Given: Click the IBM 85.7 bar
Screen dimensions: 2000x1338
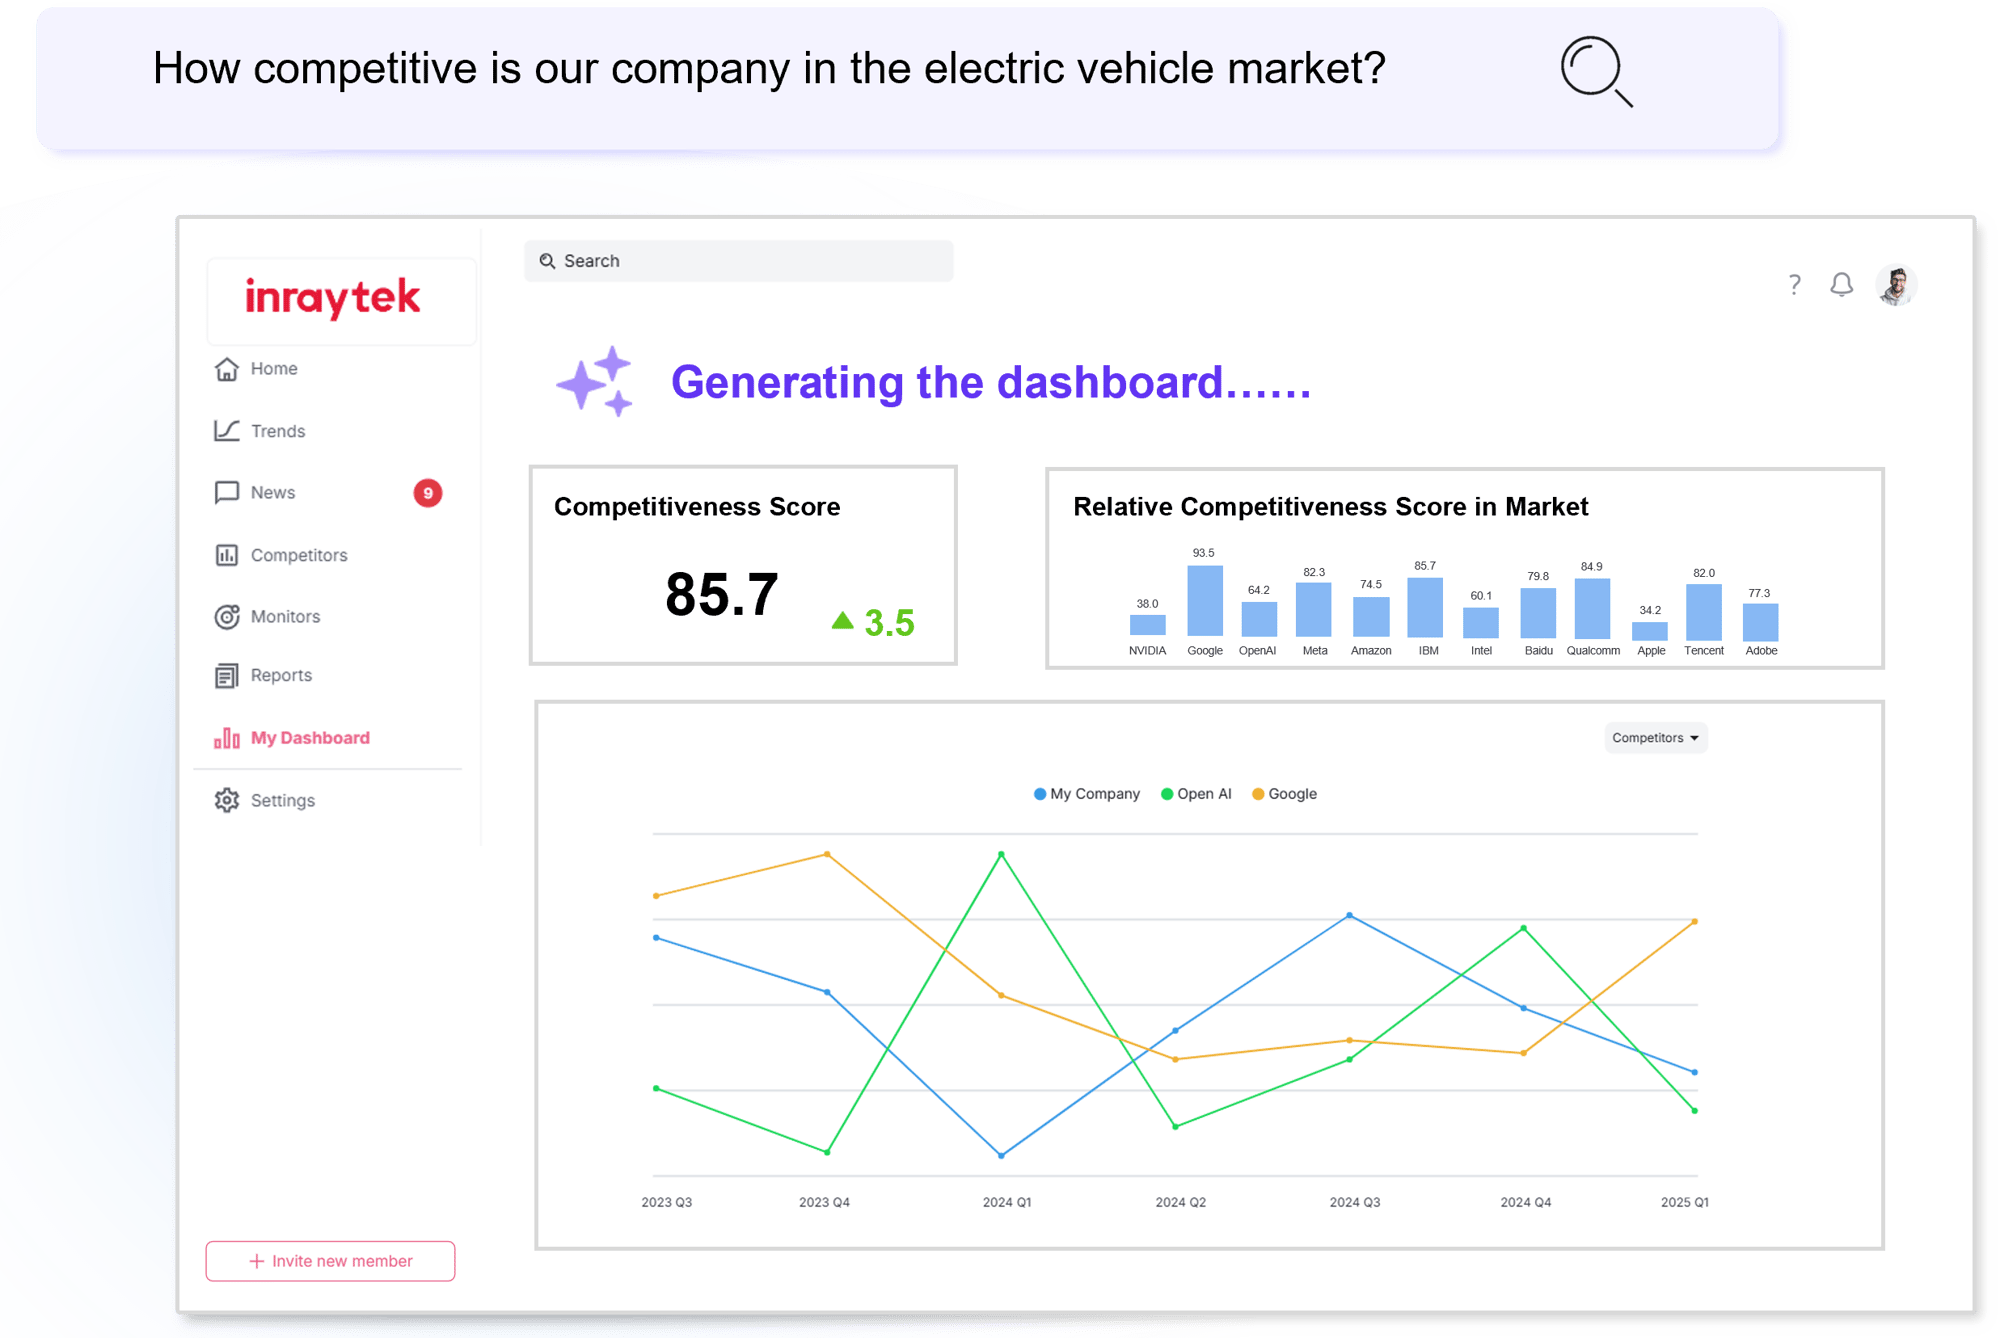Looking at the screenshot, I should [1424, 607].
